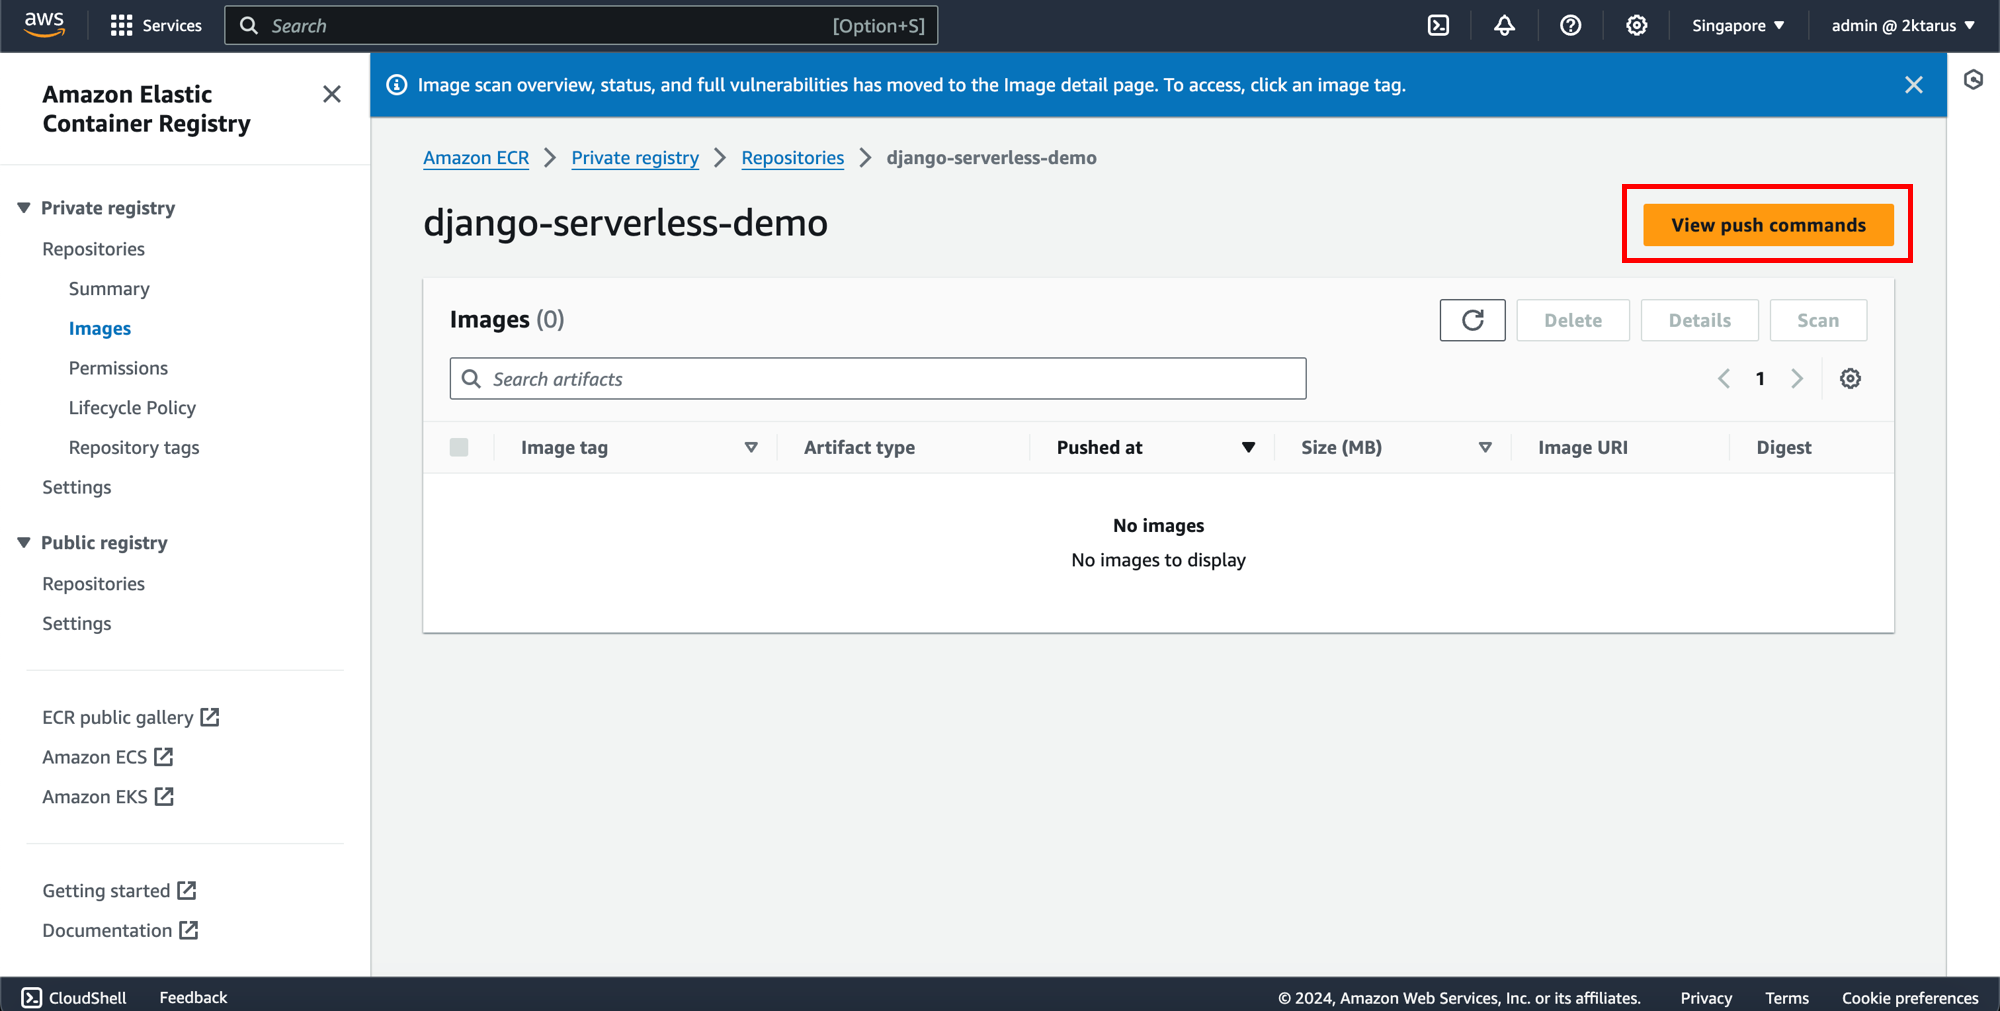Sort by Size (MB) column arrow
The width and height of the screenshot is (2000, 1011).
pyautogui.click(x=1485, y=447)
